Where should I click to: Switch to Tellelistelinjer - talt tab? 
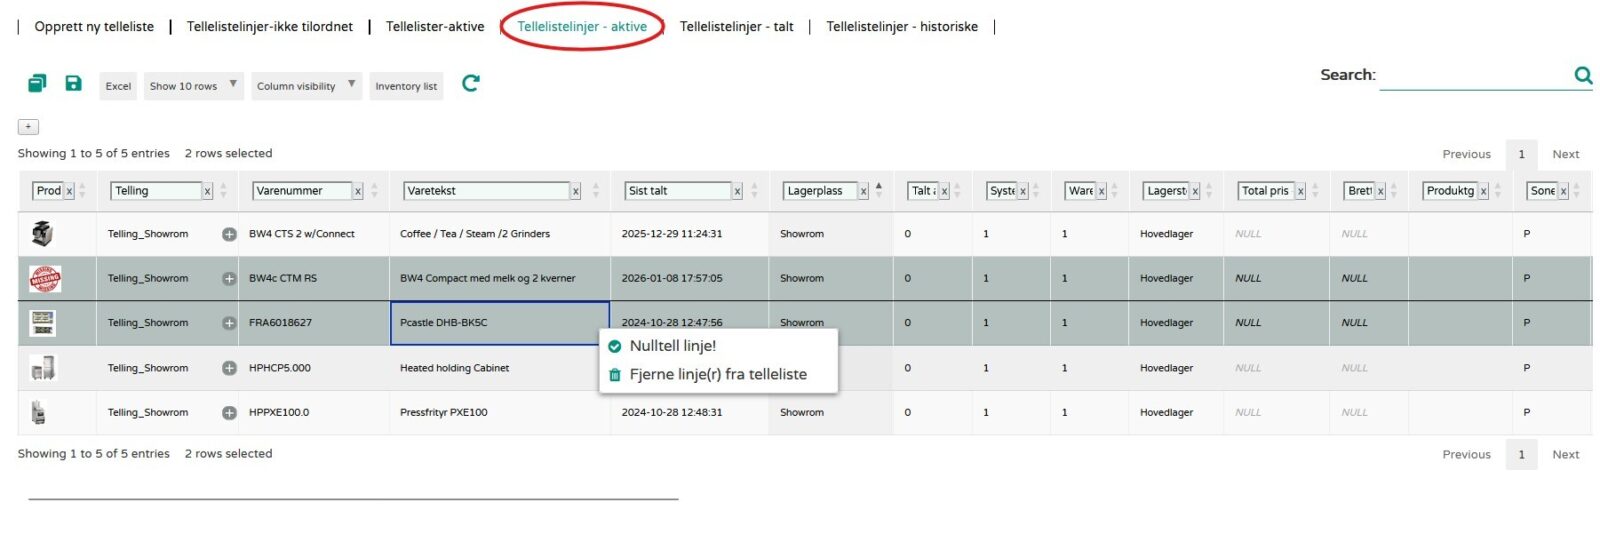(736, 27)
